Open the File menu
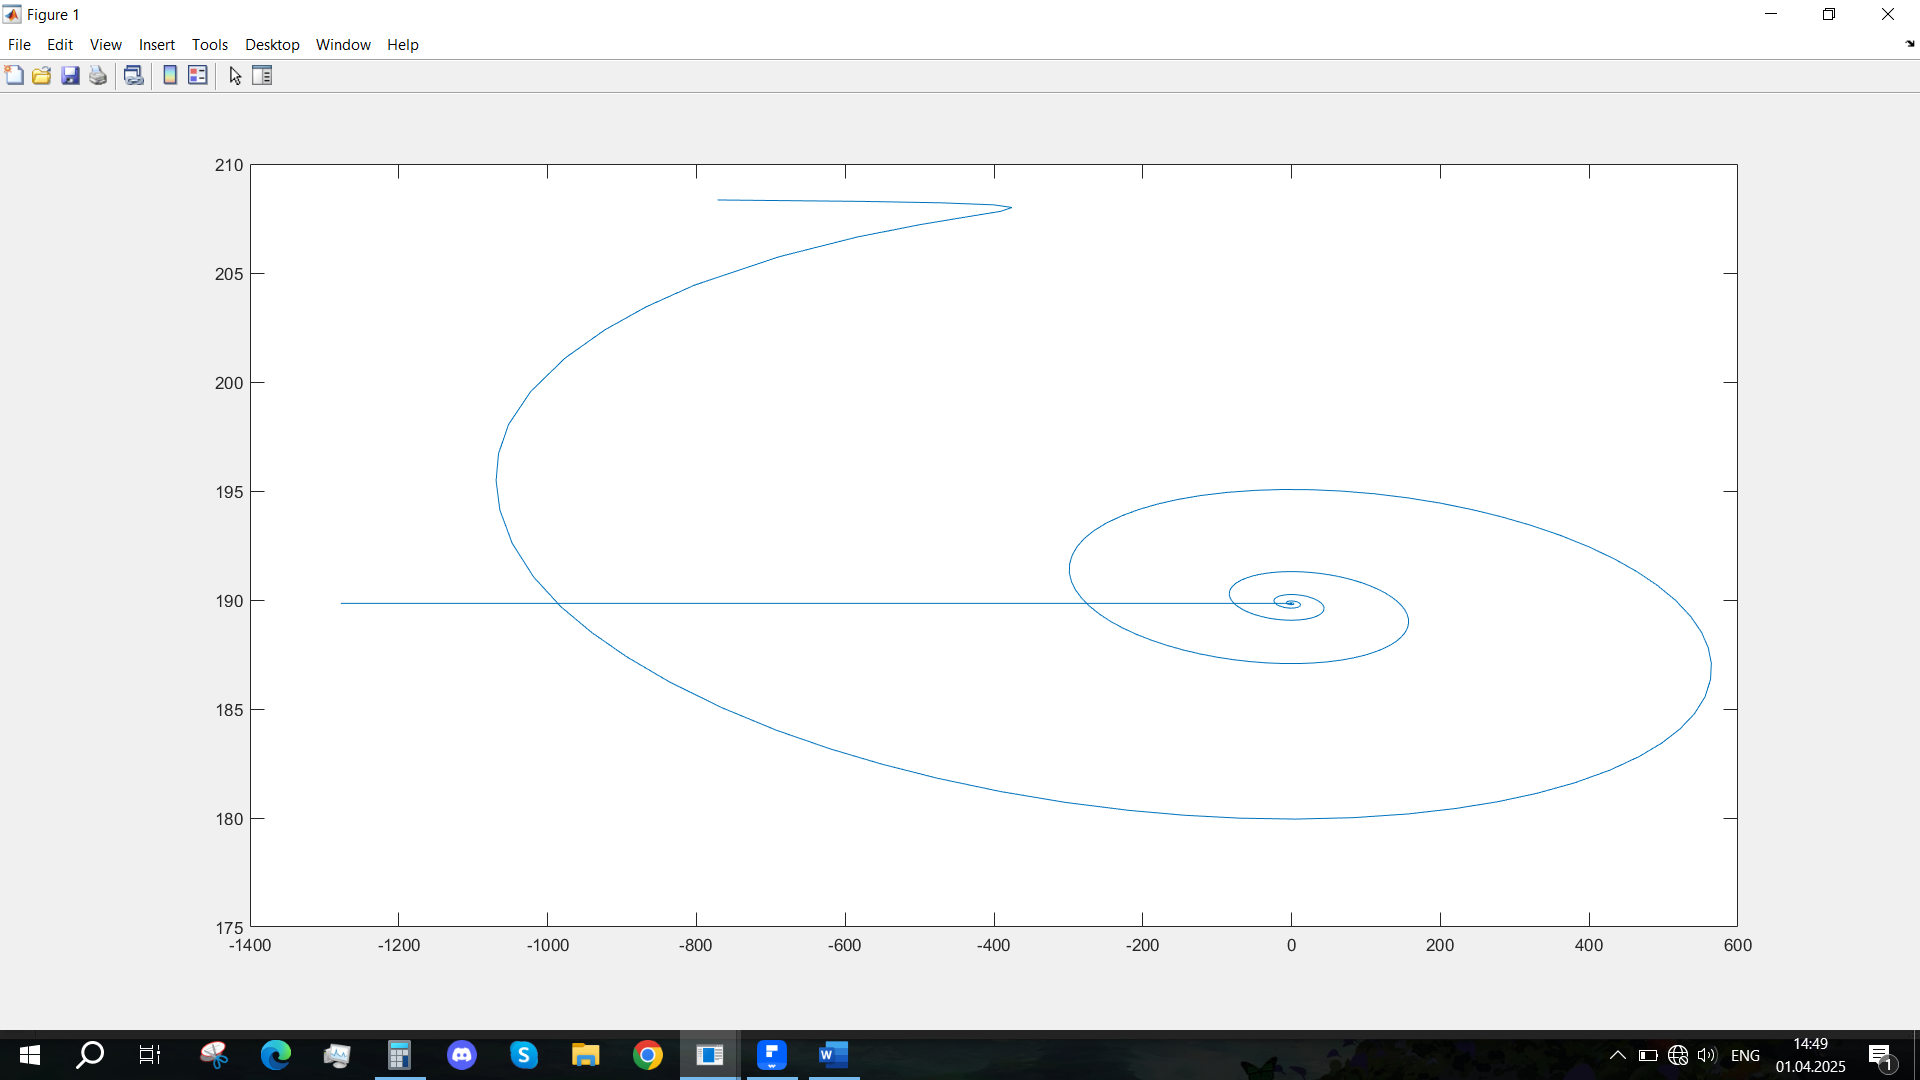Image resolution: width=1920 pixels, height=1080 pixels. click(x=19, y=44)
